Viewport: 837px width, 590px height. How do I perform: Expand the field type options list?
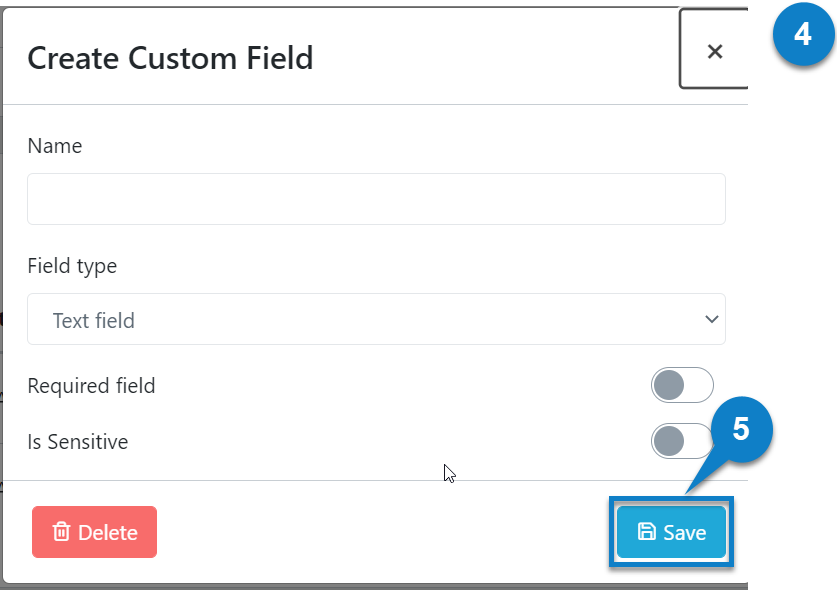click(x=376, y=319)
